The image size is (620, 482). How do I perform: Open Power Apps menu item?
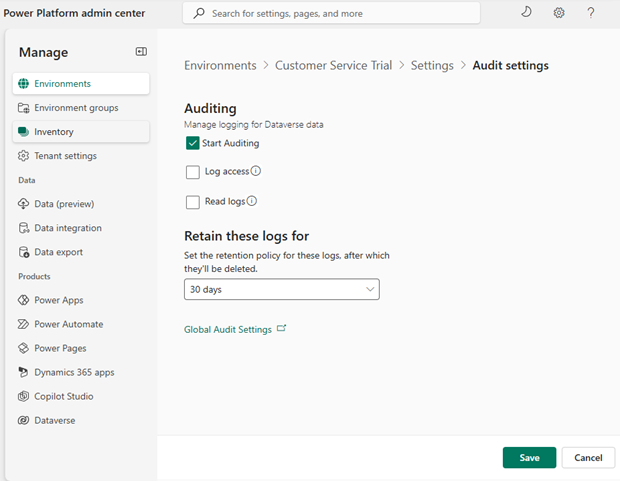[81, 300]
